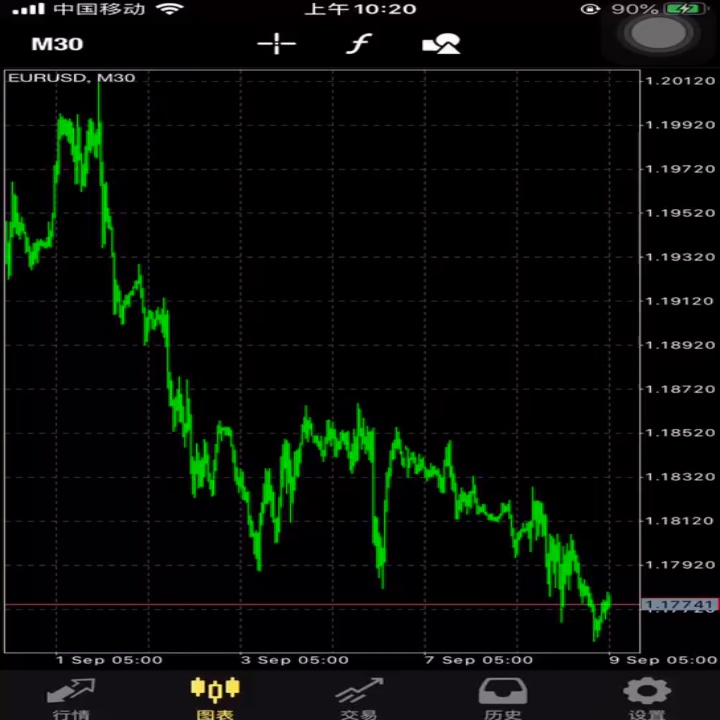Image resolution: width=720 pixels, height=720 pixels.
Task: Click the 1.19520 price axis label
Action: (x=681, y=213)
